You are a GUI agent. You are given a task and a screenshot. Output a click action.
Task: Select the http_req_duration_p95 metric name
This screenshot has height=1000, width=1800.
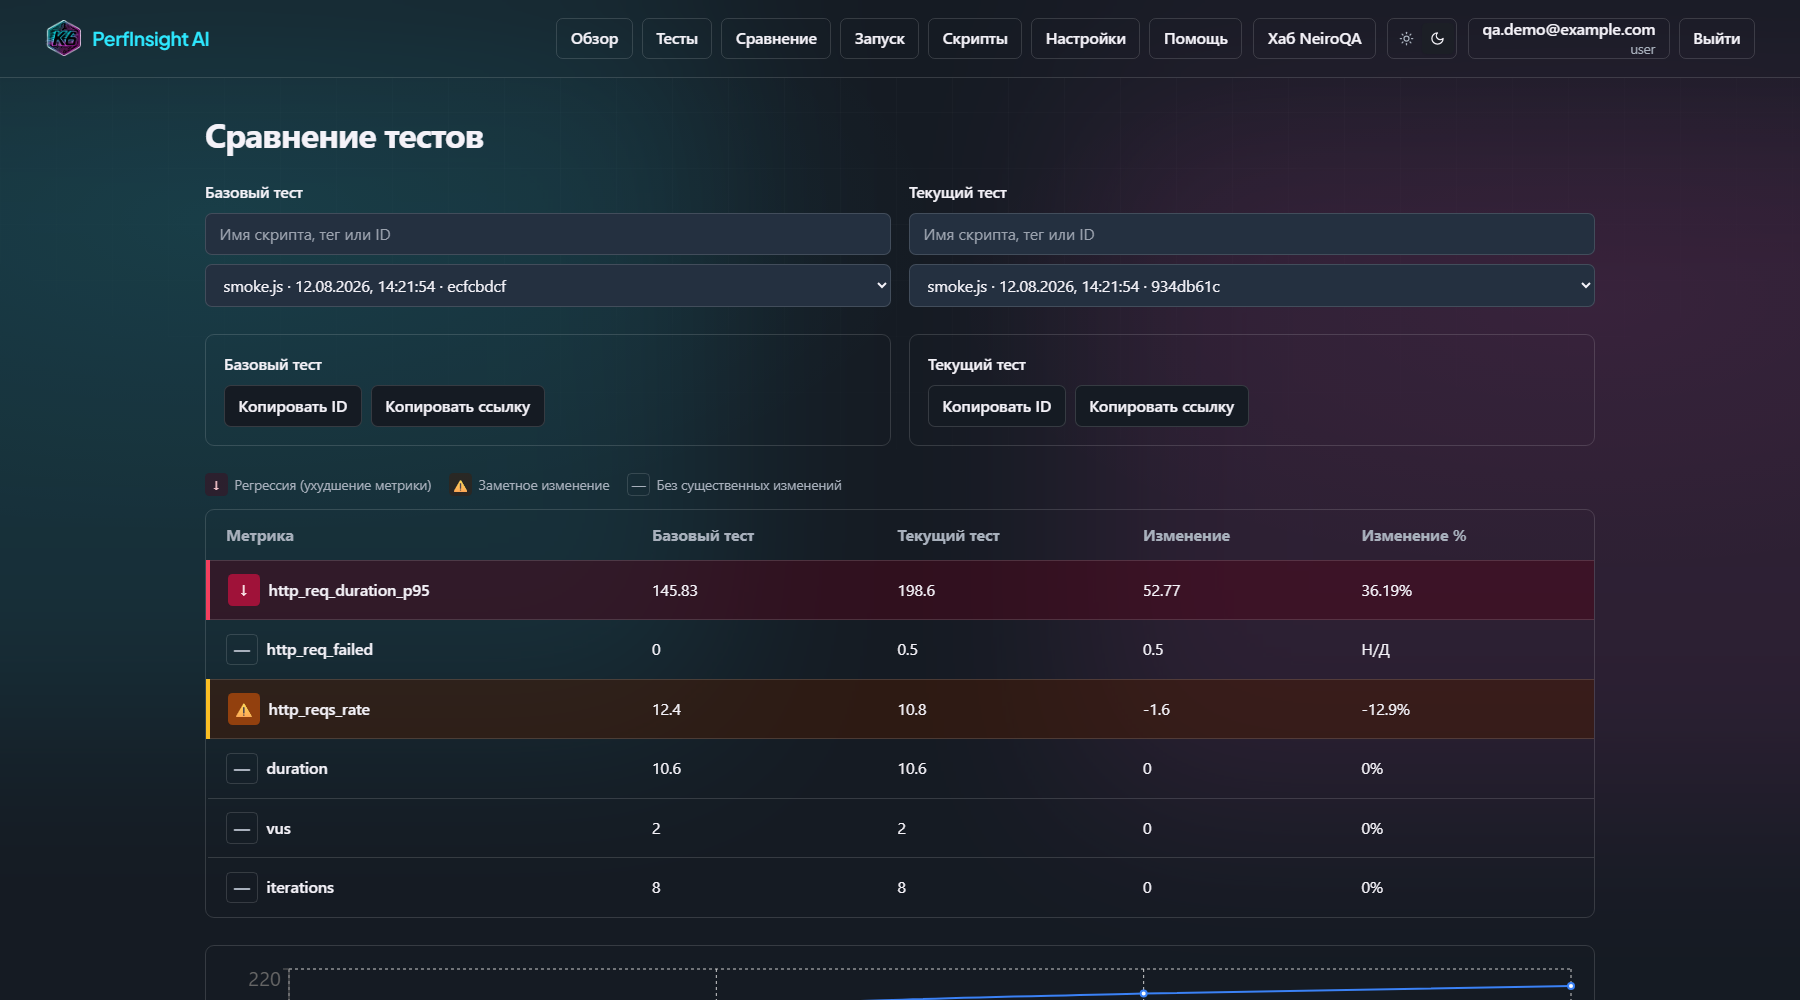point(349,591)
